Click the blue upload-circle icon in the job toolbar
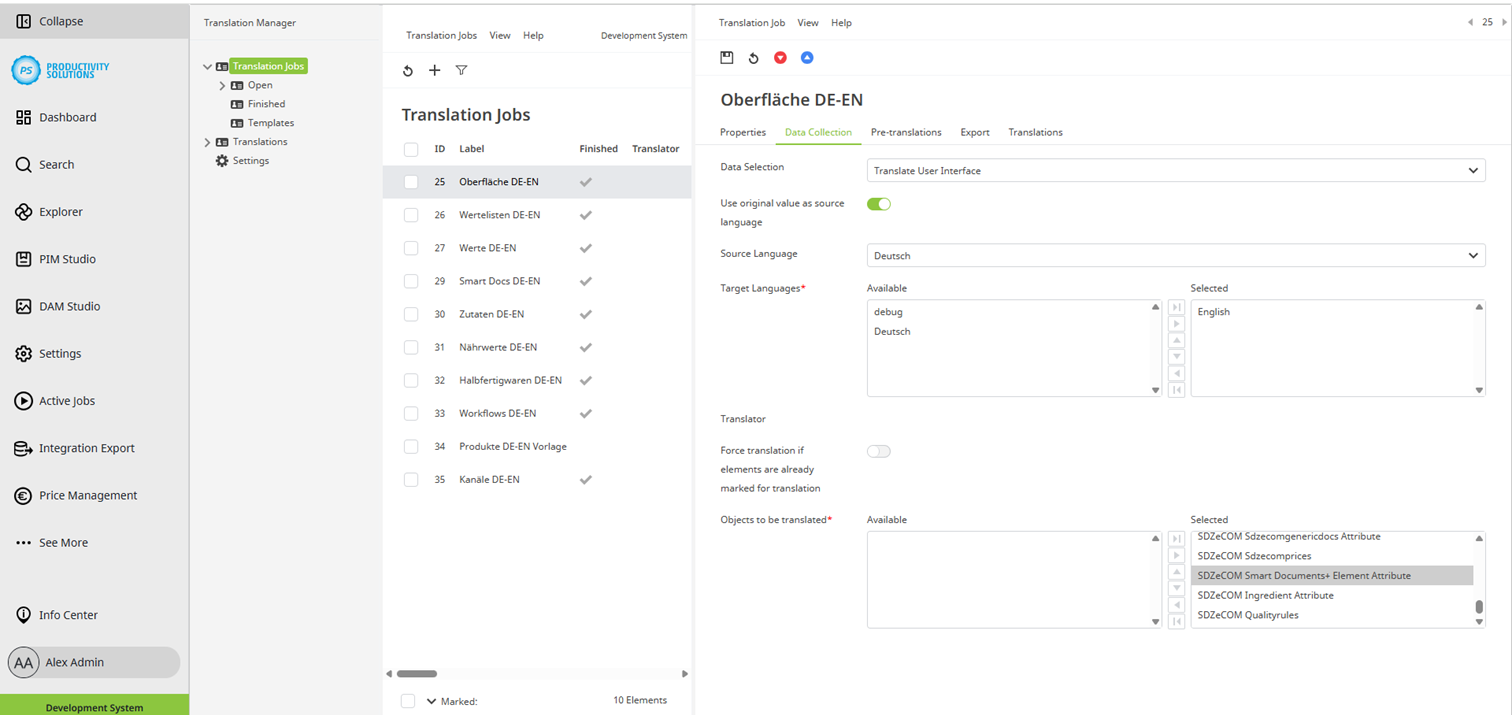 (x=807, y=57)
